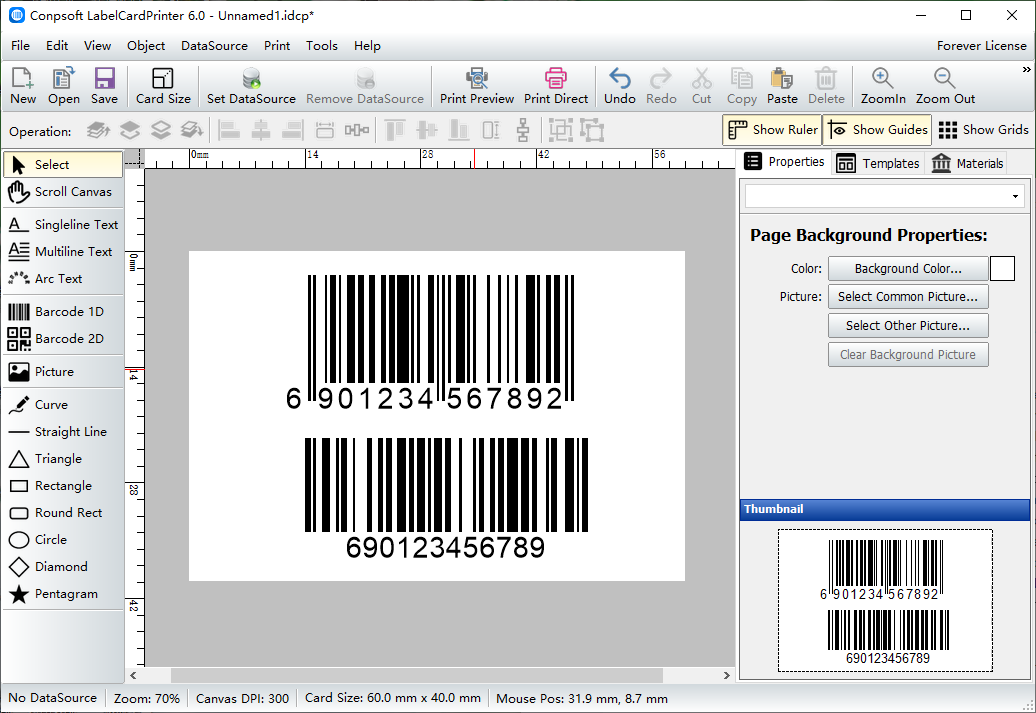Choose the Select pointer tool

[63, 165]
